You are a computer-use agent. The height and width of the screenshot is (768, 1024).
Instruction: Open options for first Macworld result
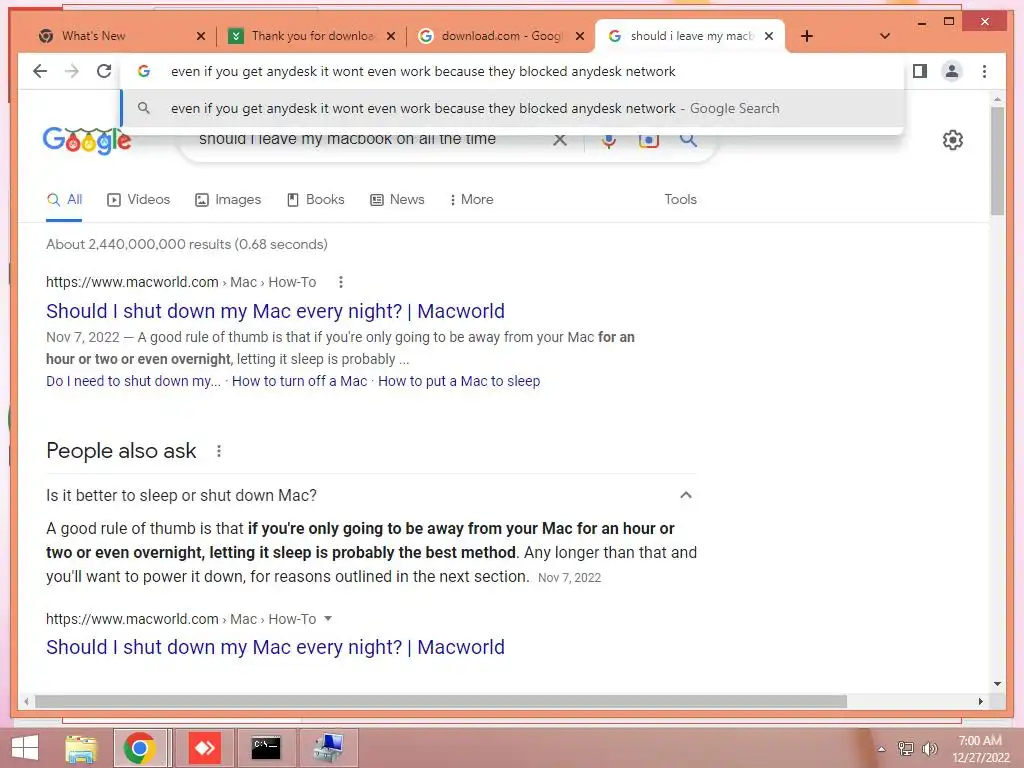point(341,282)
